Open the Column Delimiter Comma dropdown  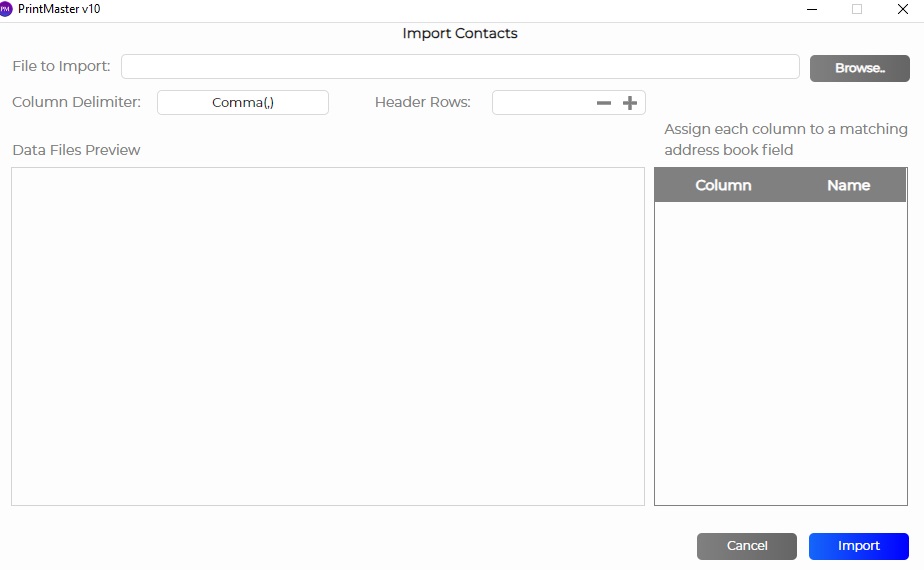tap(243, 103)
